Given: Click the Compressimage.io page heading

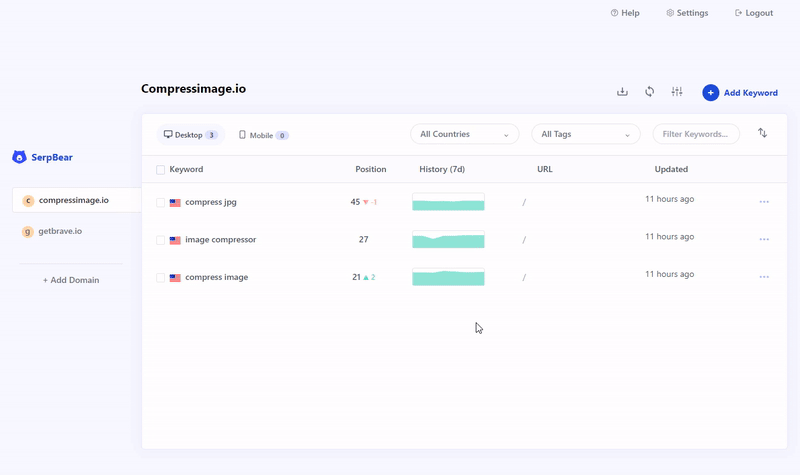Looking at the screenshot, I should (193, 89).
